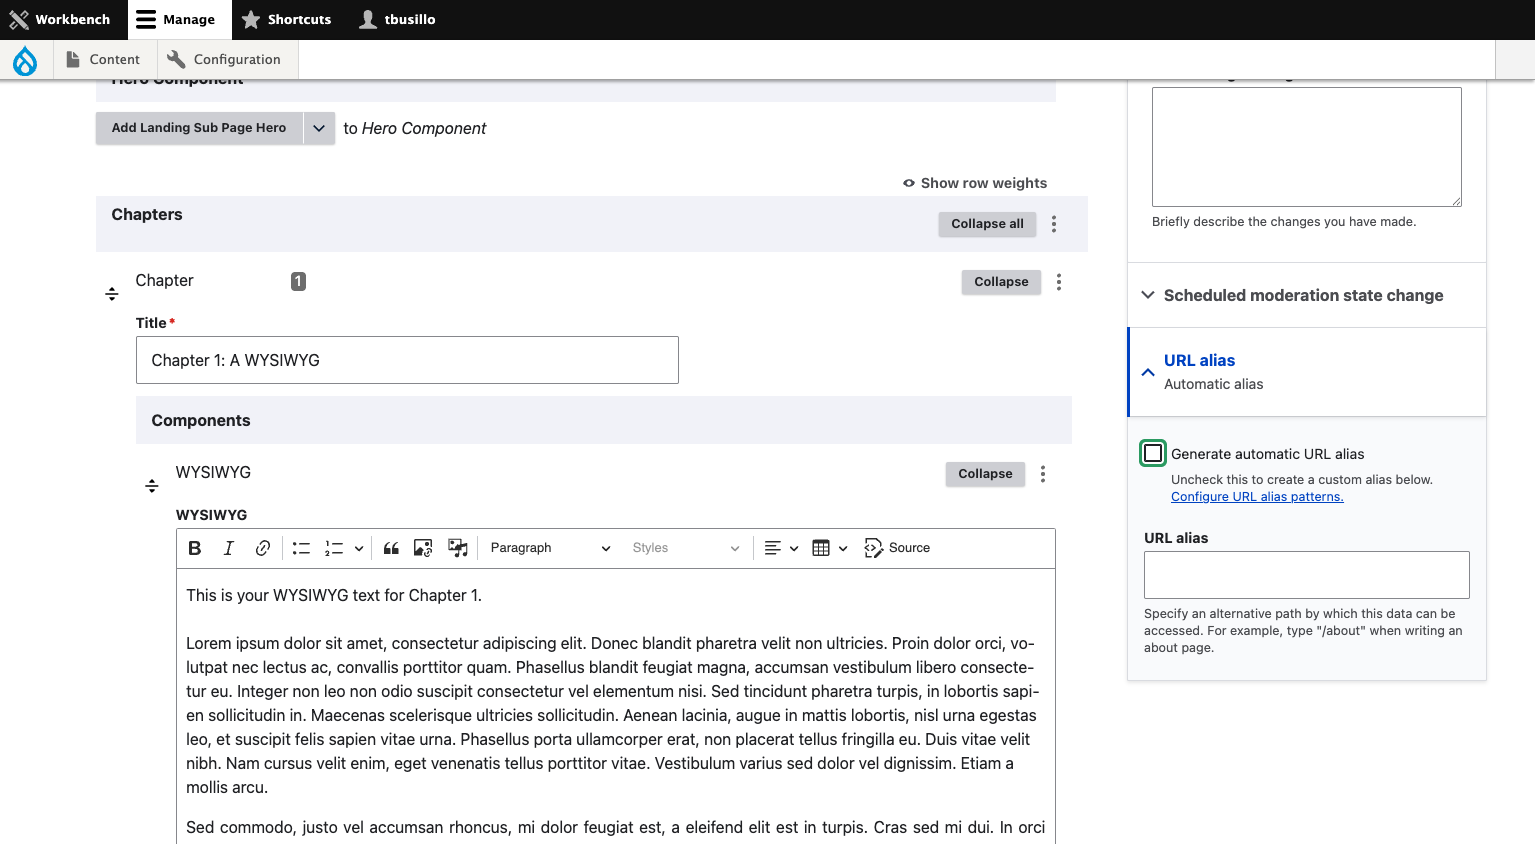Open the Workbench toolbar item

[60, 20]
